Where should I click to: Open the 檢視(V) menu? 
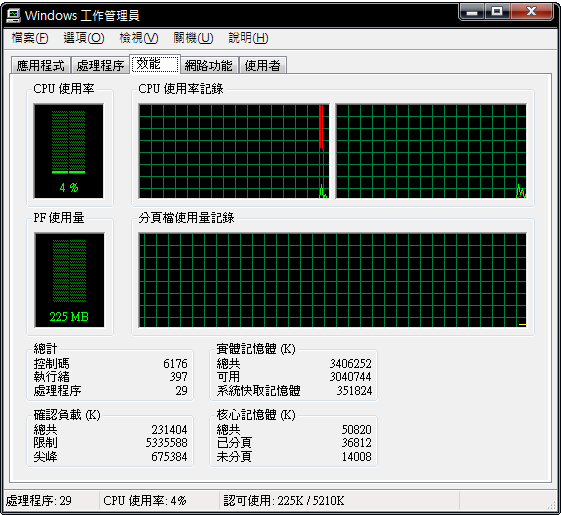(x=139, y=38)
